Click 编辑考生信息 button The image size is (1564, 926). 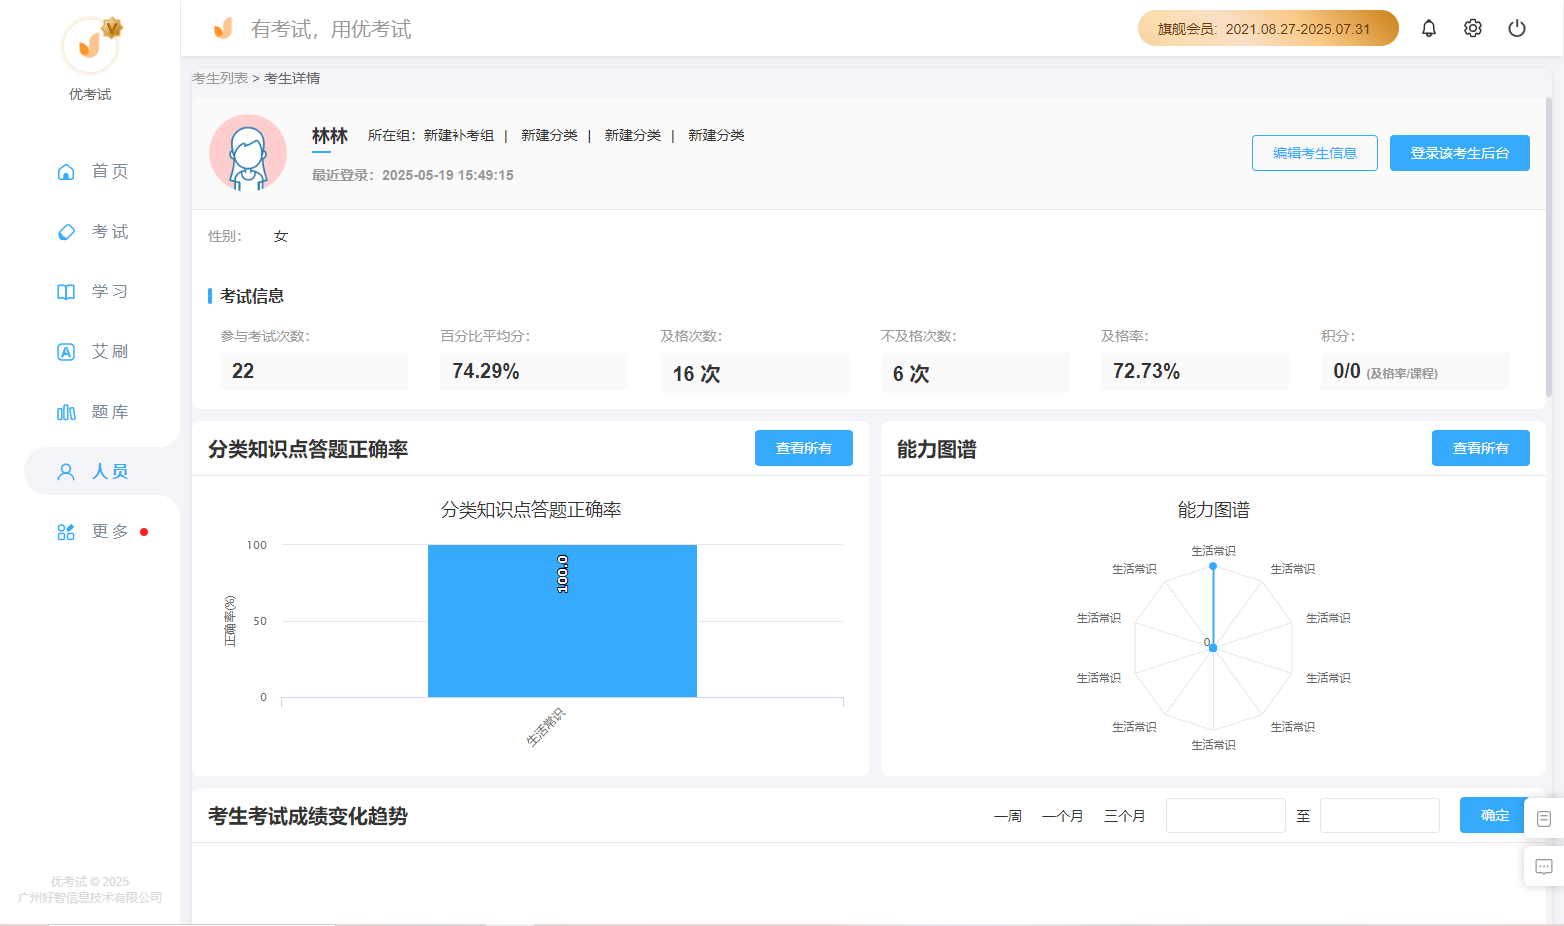click(1315, 153)
